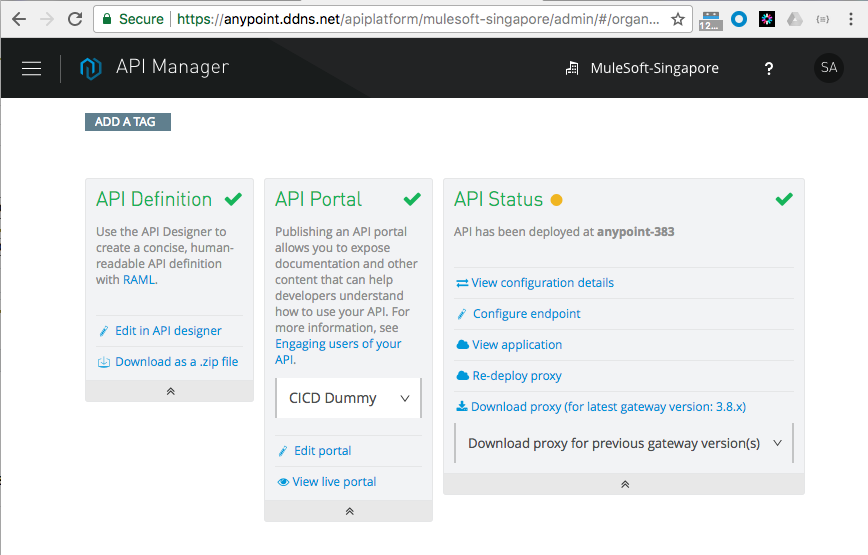Open the Chrome three-dot menu

(x=851, y=19)
